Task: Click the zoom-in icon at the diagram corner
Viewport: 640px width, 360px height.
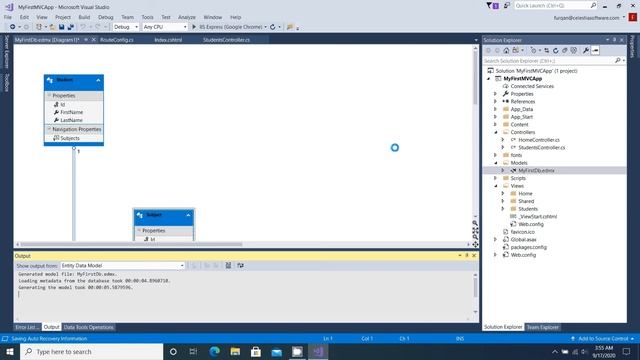Action: (475, 223)
